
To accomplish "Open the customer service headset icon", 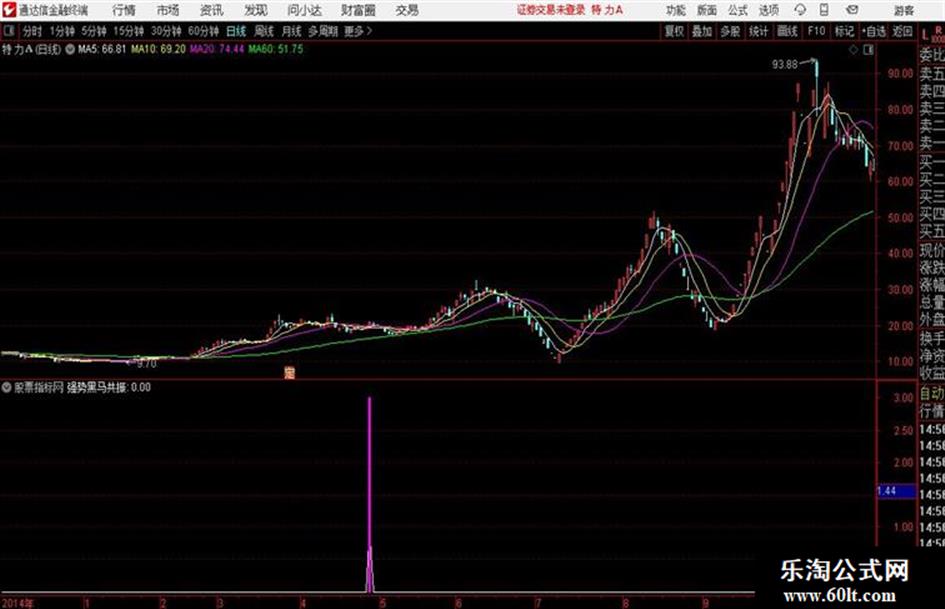I will 800,10.
